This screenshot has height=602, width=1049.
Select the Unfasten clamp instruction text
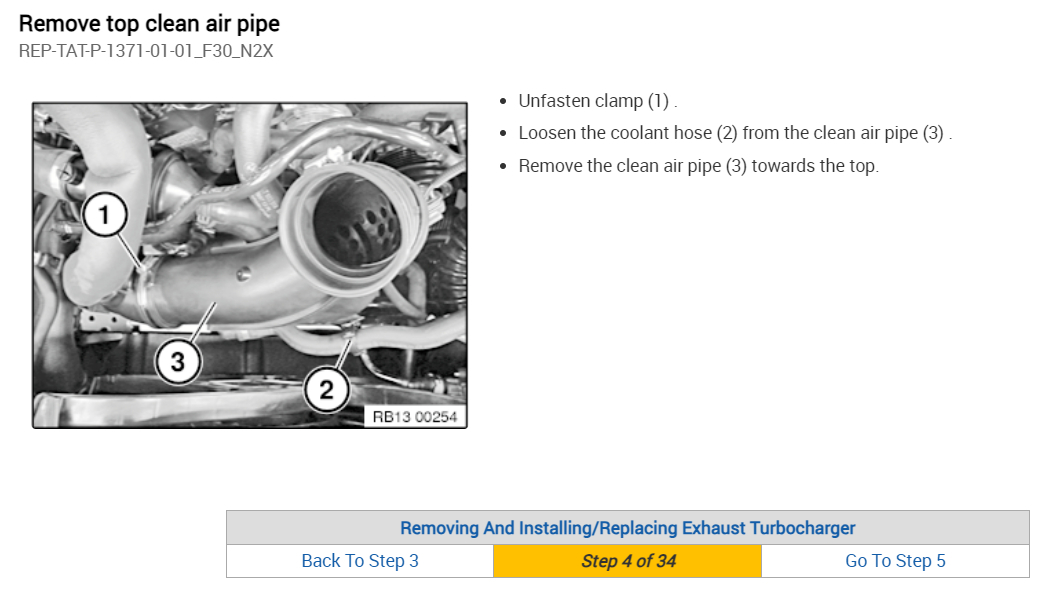click(x=597, y=101)
